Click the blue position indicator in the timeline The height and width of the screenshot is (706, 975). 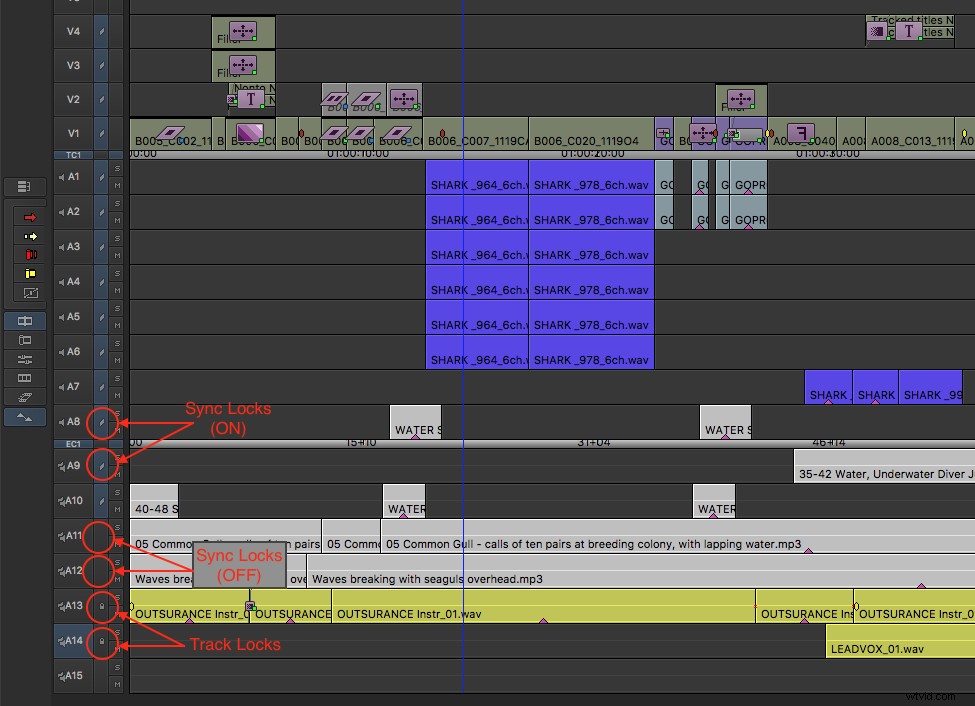coord(463,300)
